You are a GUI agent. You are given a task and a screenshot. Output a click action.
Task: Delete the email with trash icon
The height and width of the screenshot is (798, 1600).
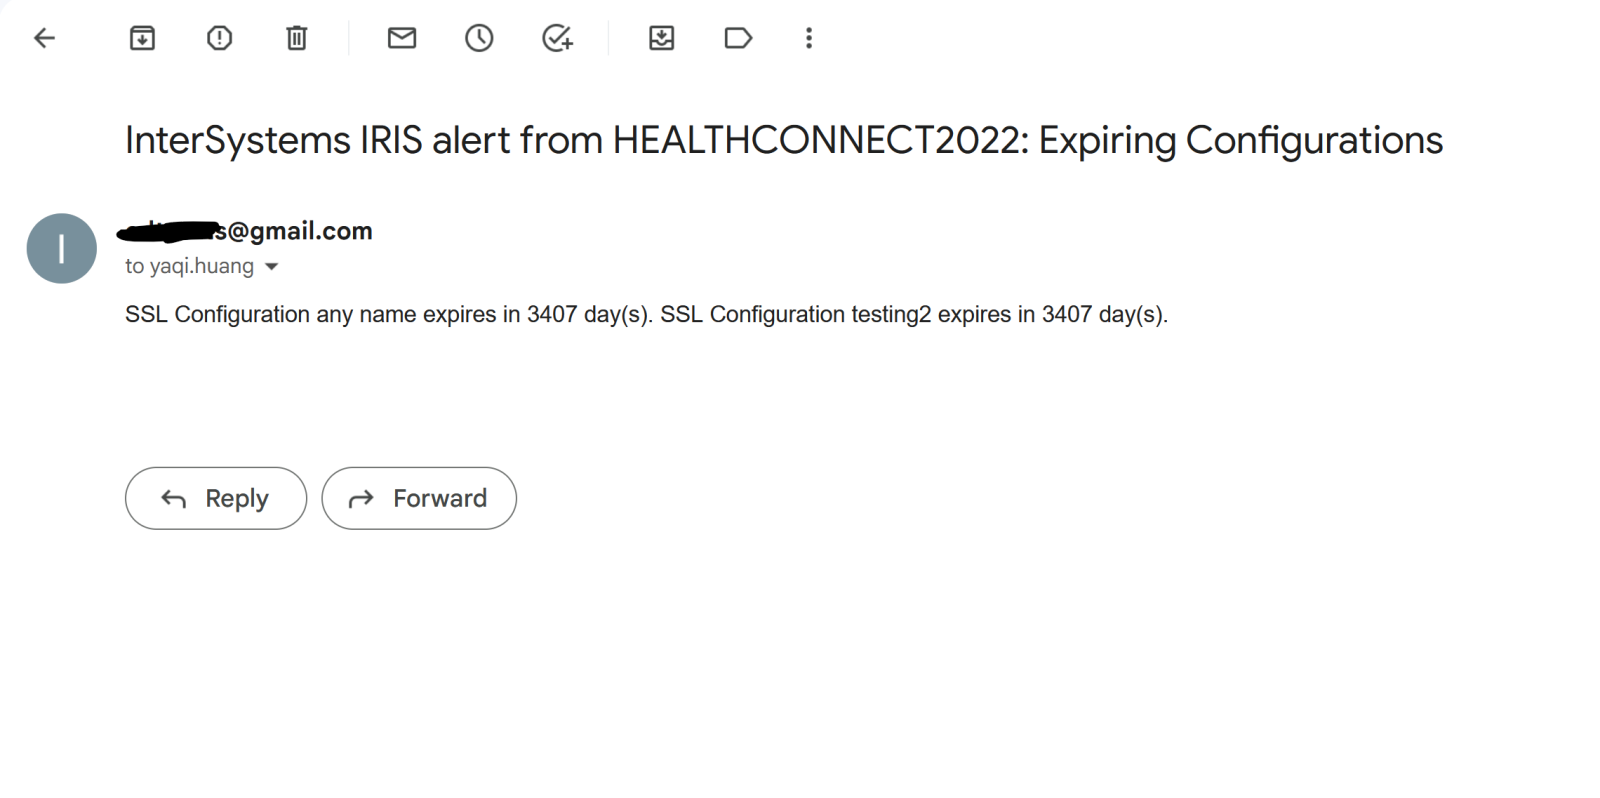click(296, 39)
